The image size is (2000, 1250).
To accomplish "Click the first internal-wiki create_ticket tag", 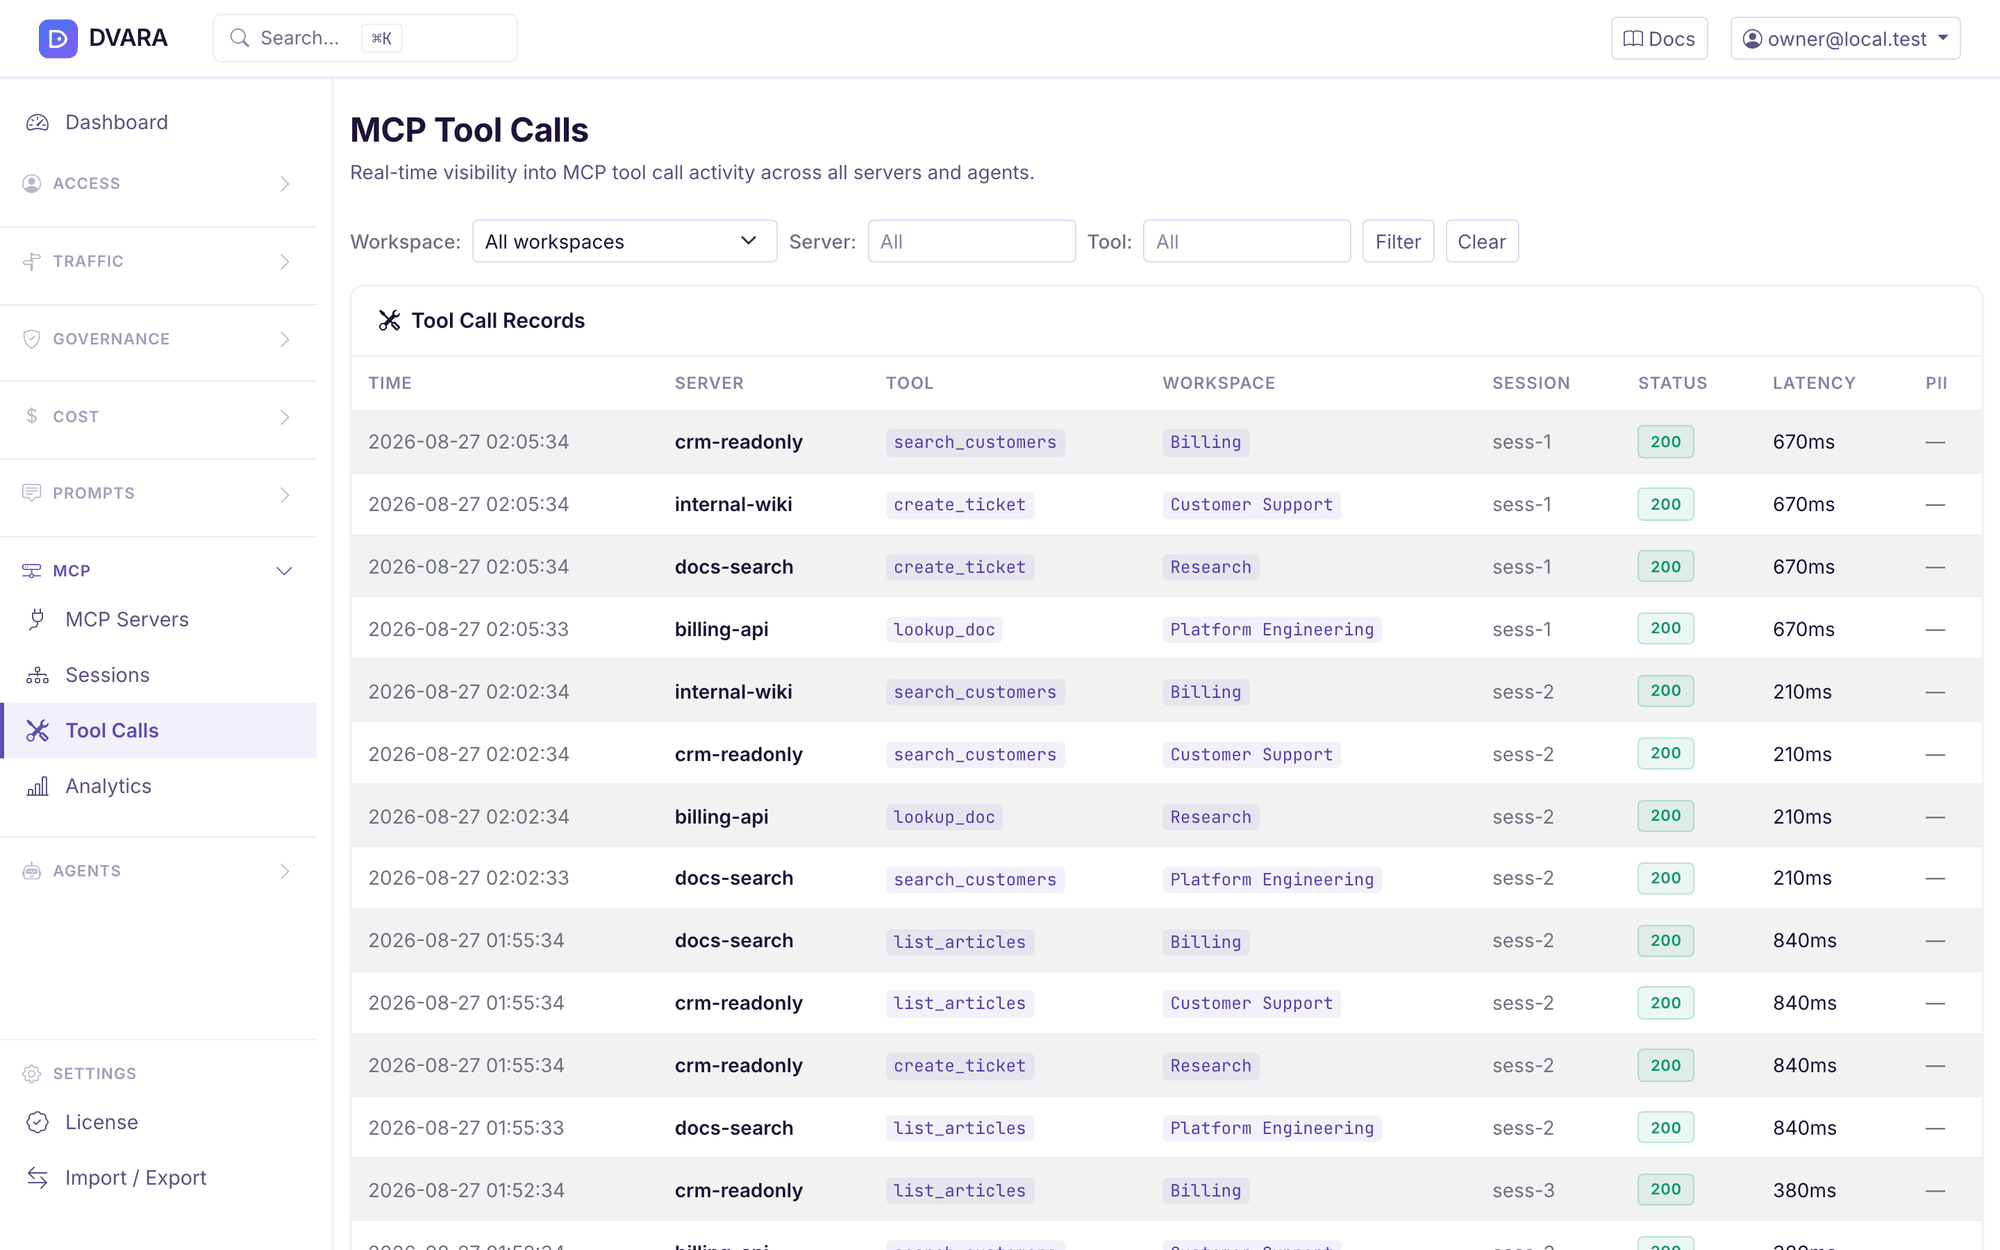I will [960, 505].
